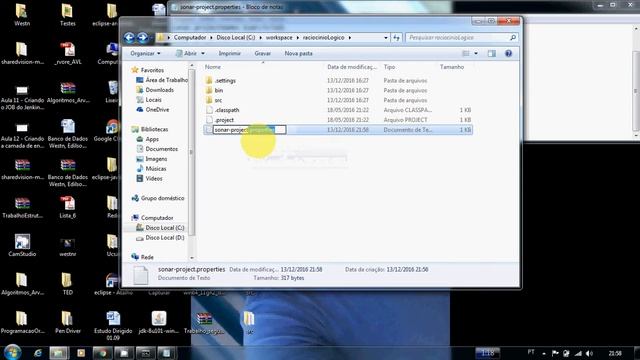Open Apps library in the navigation pane

pos(152,139)
